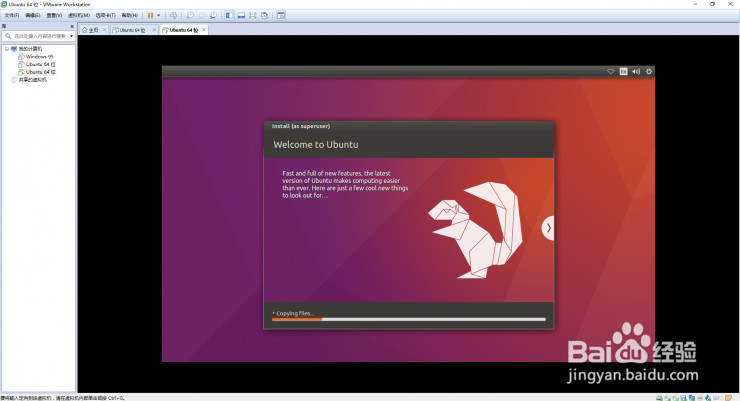Image resolution: width=740 pixels, height=401 pixels.
Task: Open Ubuntu keyboard layout indicator
Action: (x=623, y=71)
